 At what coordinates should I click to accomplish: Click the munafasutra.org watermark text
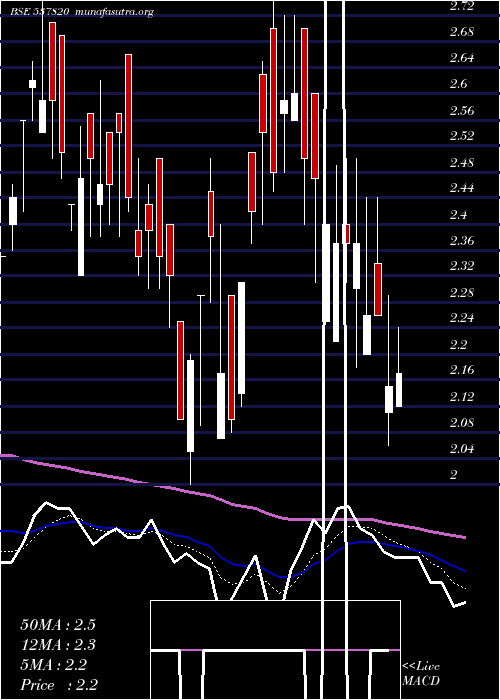click(x=115, y=12)
